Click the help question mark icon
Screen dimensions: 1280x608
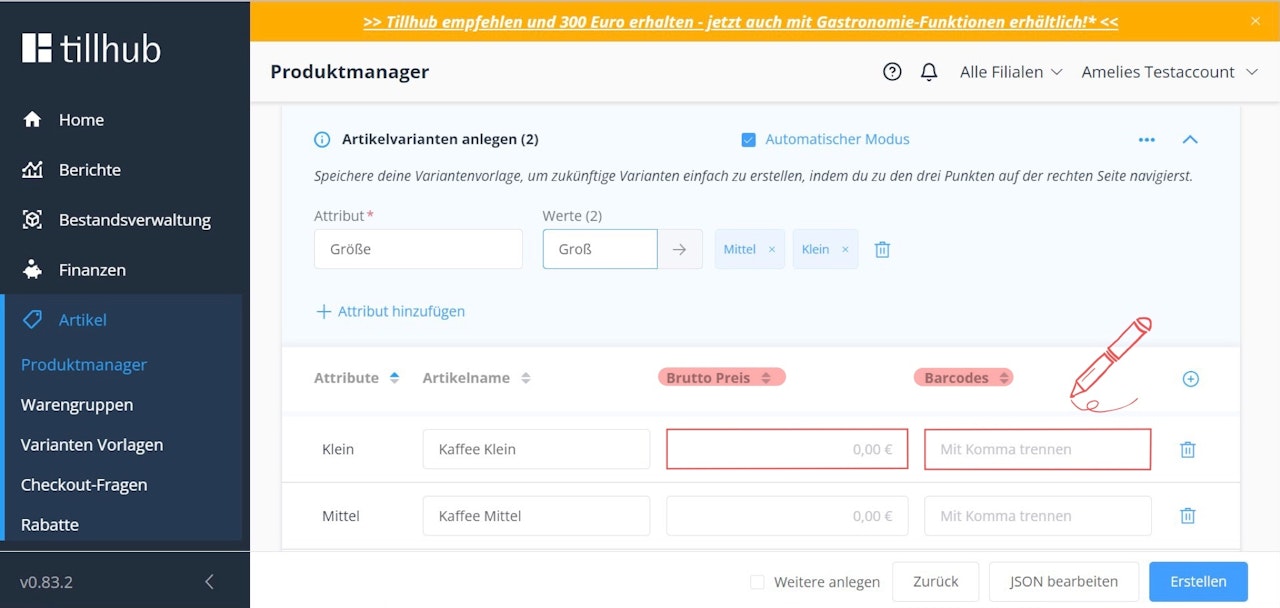click(x=892, y=71)
